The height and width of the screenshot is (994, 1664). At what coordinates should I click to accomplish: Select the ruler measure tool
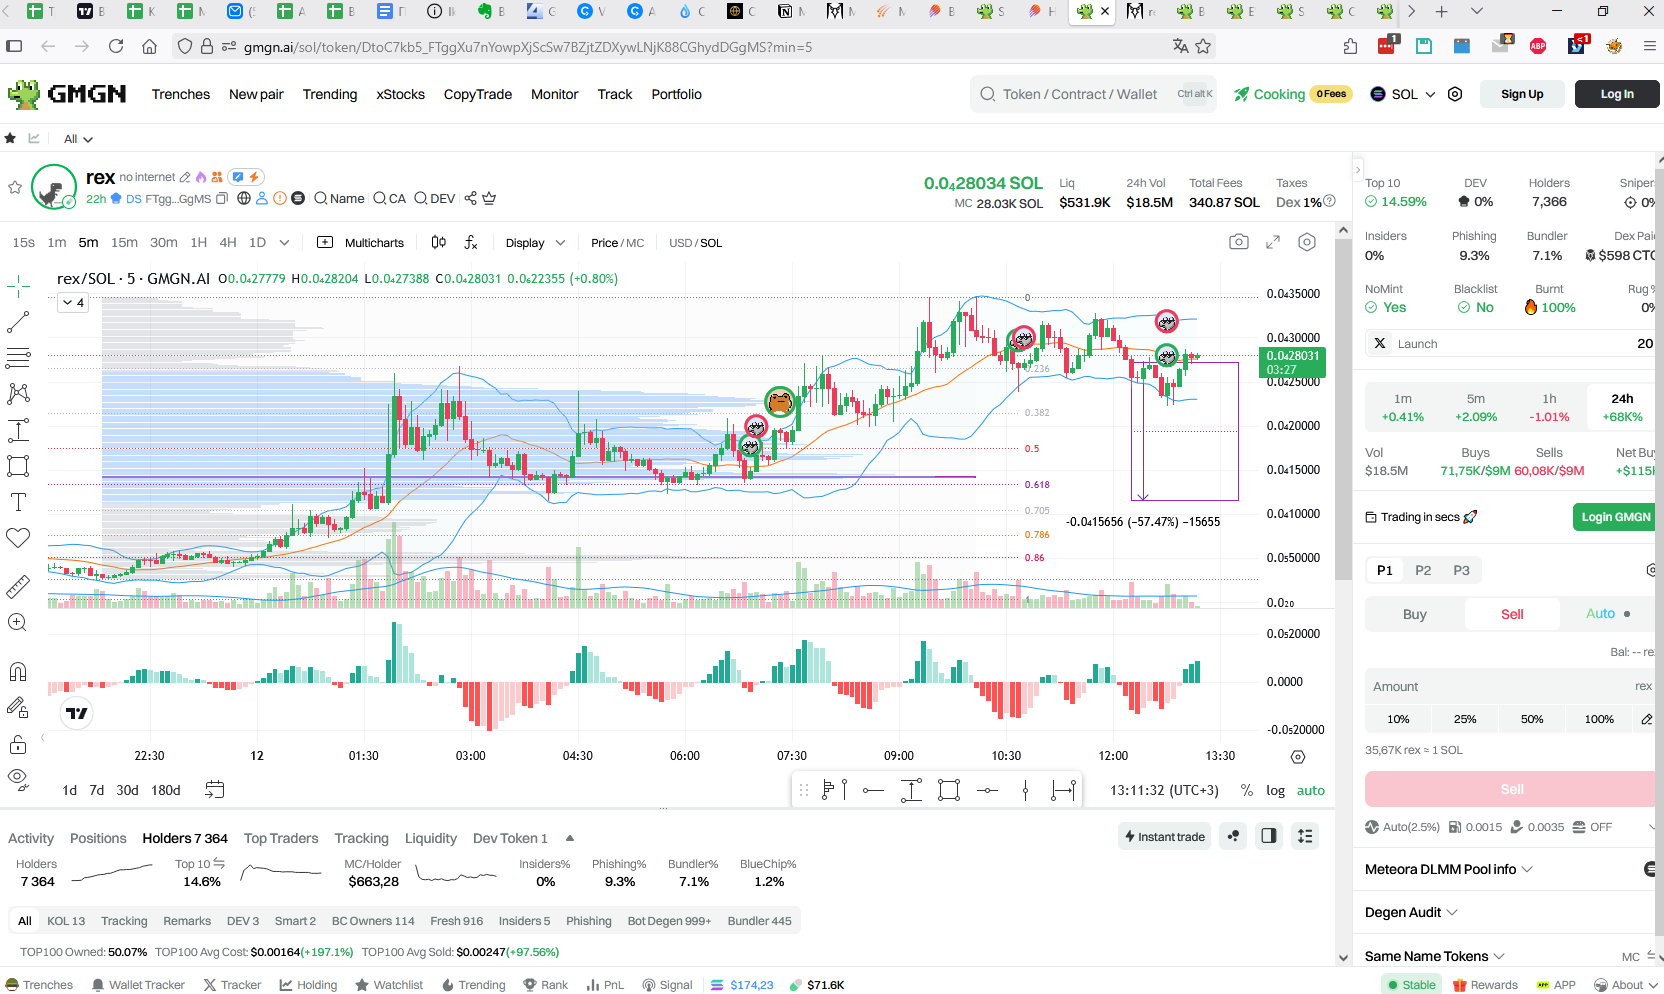point(18,587)
